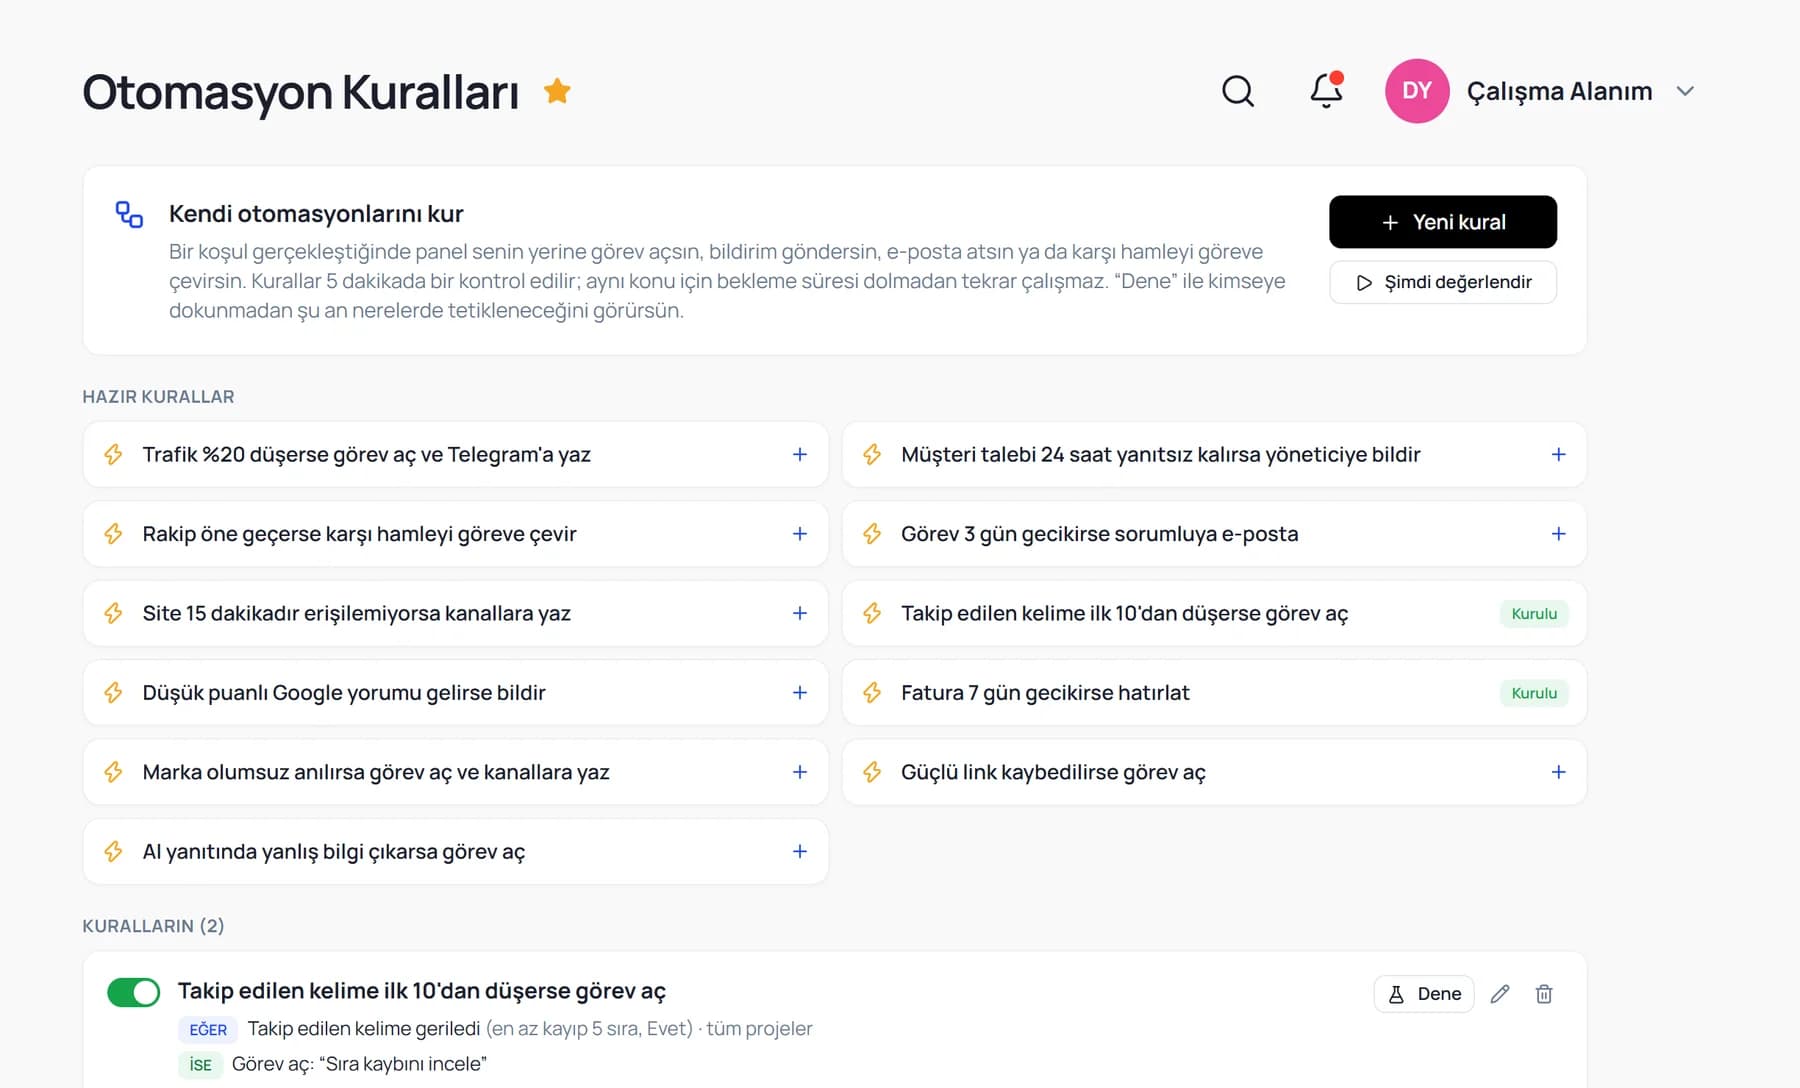Add Site 15 dakikadır erişilemiyorsa rule plus
The height and width of the screenshot is (1088, 1800).
point(800,613)
